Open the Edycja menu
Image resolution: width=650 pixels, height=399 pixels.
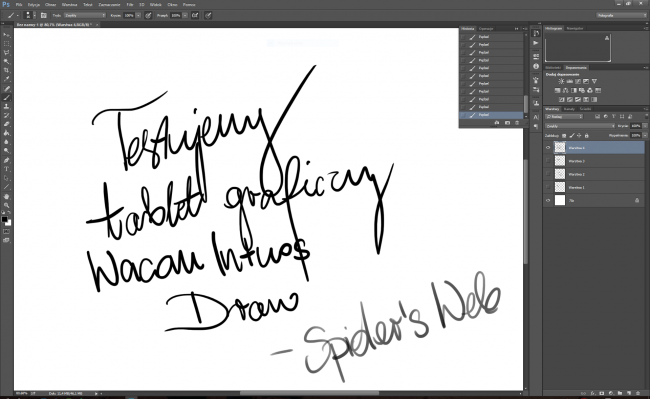click(34, 5)
